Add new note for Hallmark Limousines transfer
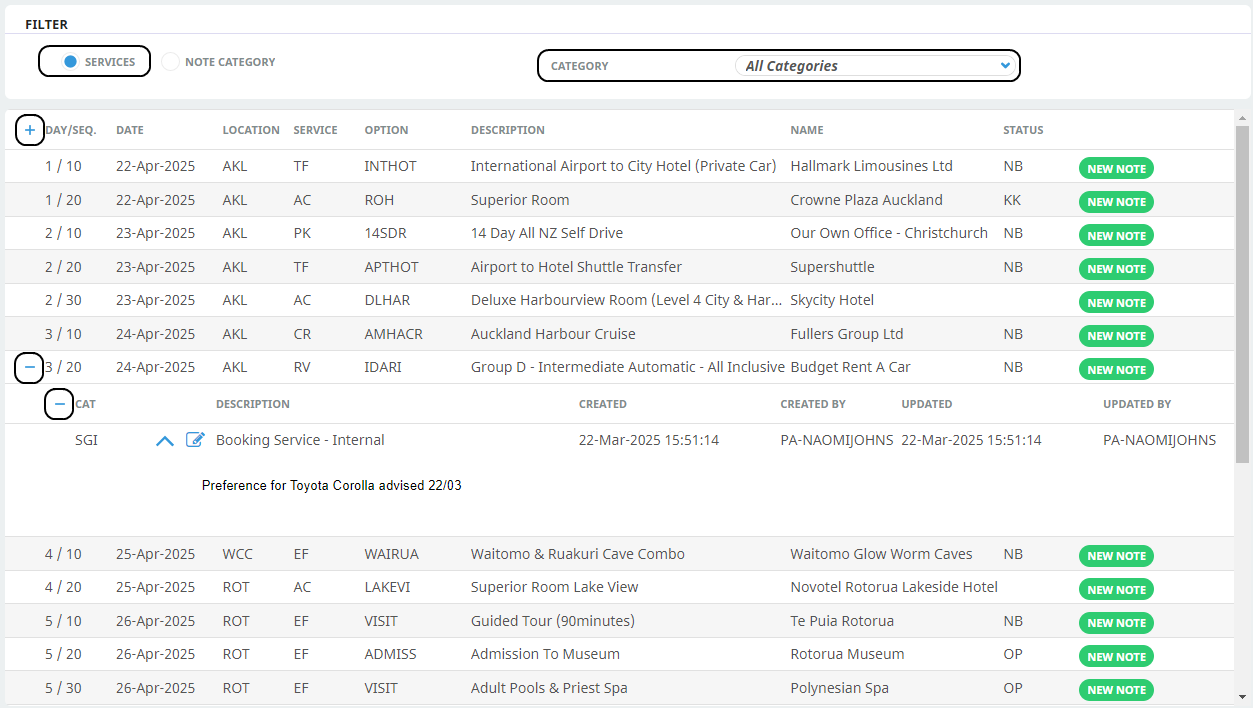This screenshot has width=1253, height=708. (x=1116, y=169)
